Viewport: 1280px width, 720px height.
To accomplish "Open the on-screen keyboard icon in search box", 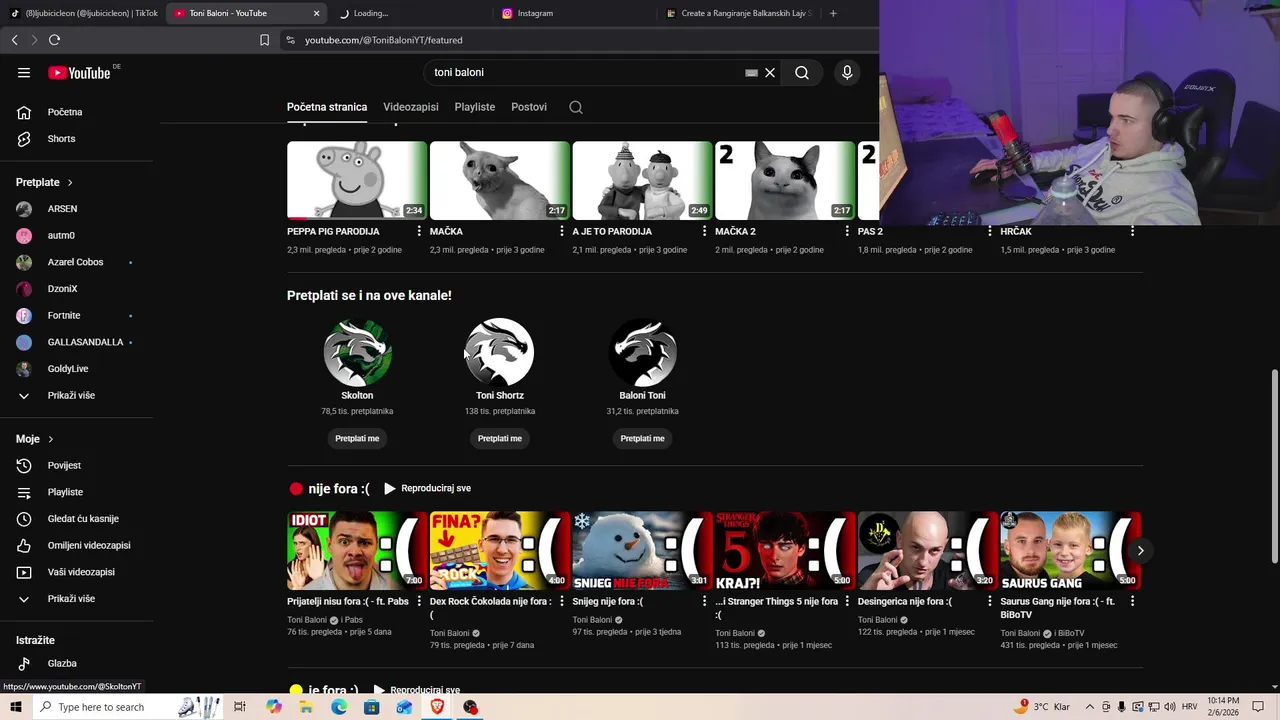I will tap(751, 72).
